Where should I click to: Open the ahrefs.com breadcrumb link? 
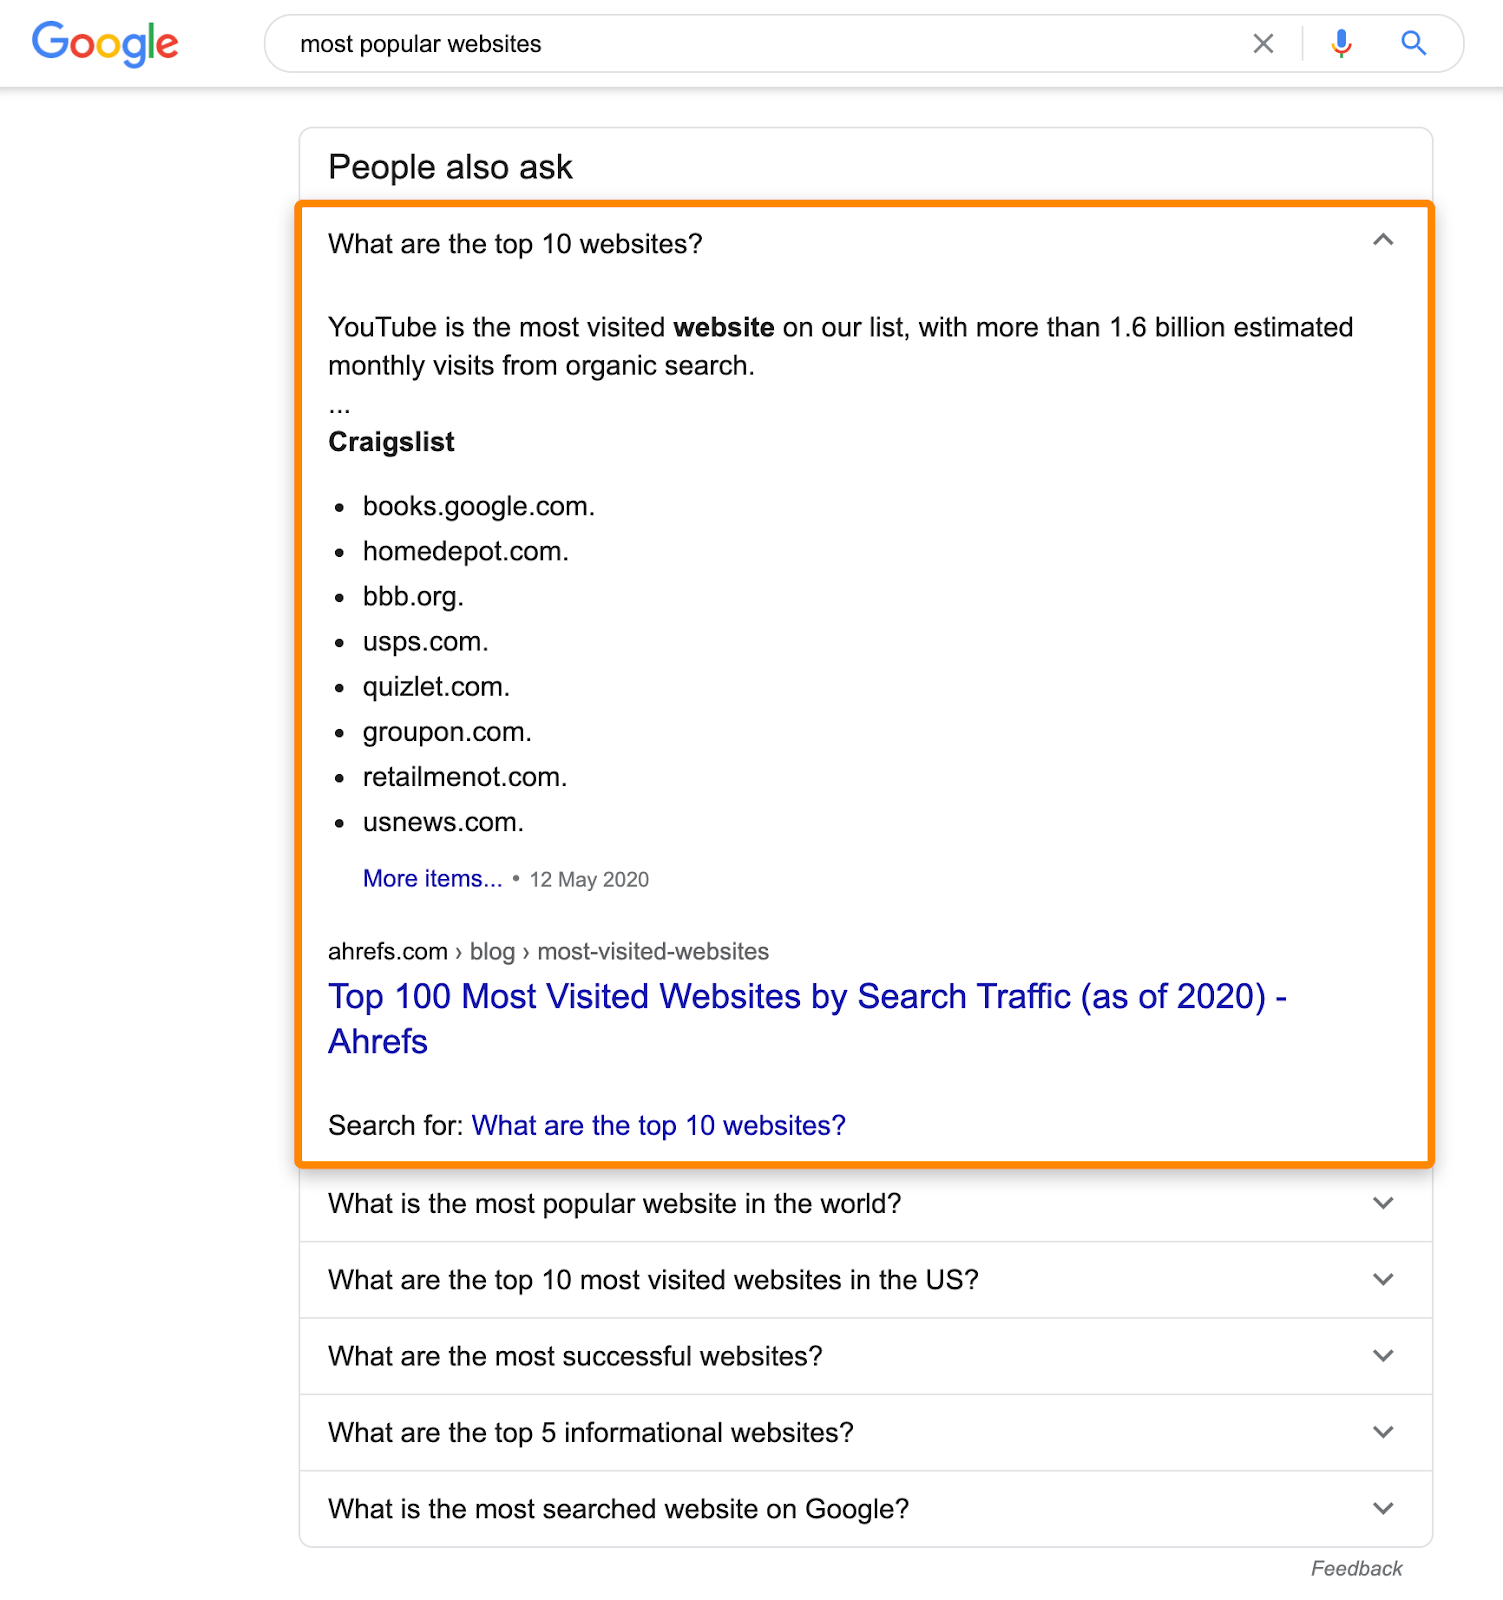click(387, 951)
